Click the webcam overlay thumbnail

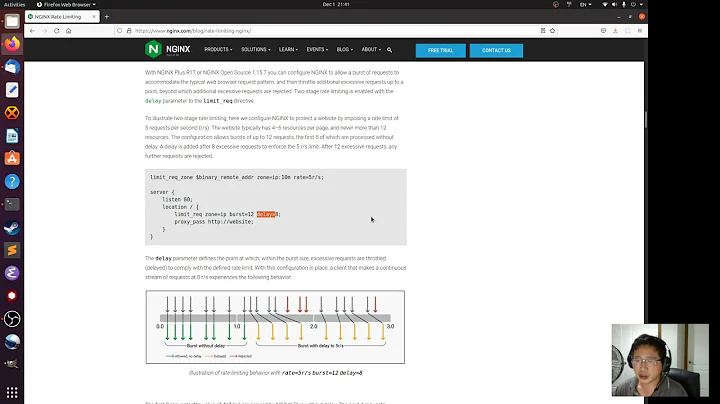pos(660,360)
